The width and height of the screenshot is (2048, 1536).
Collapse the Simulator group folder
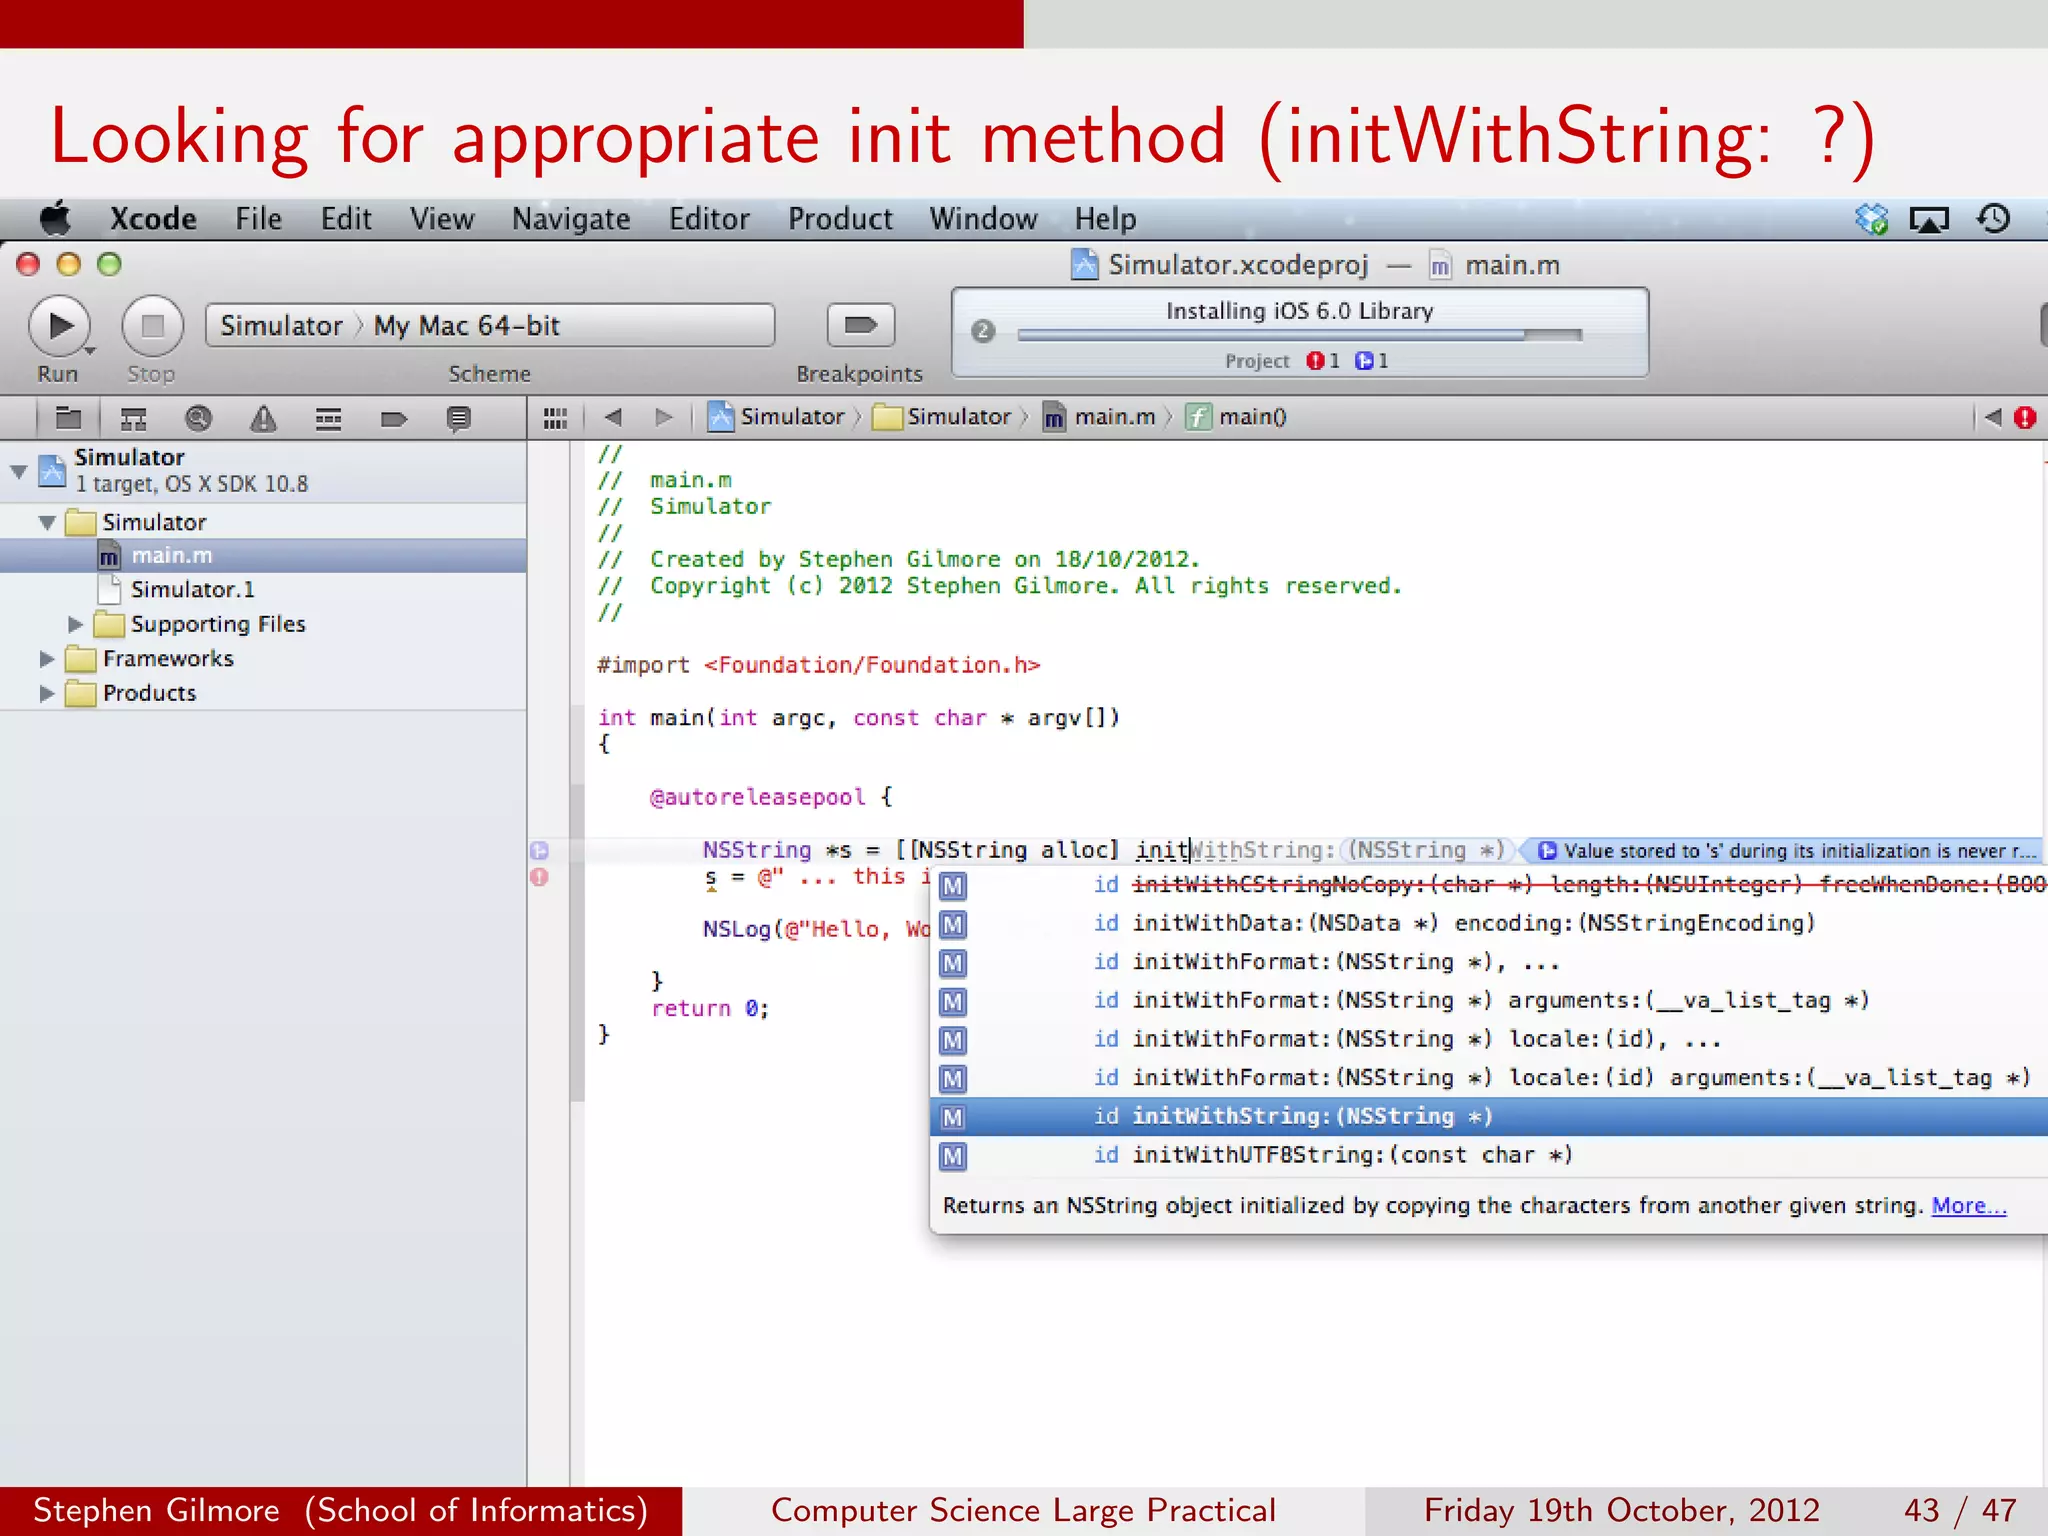click(46, 522)
